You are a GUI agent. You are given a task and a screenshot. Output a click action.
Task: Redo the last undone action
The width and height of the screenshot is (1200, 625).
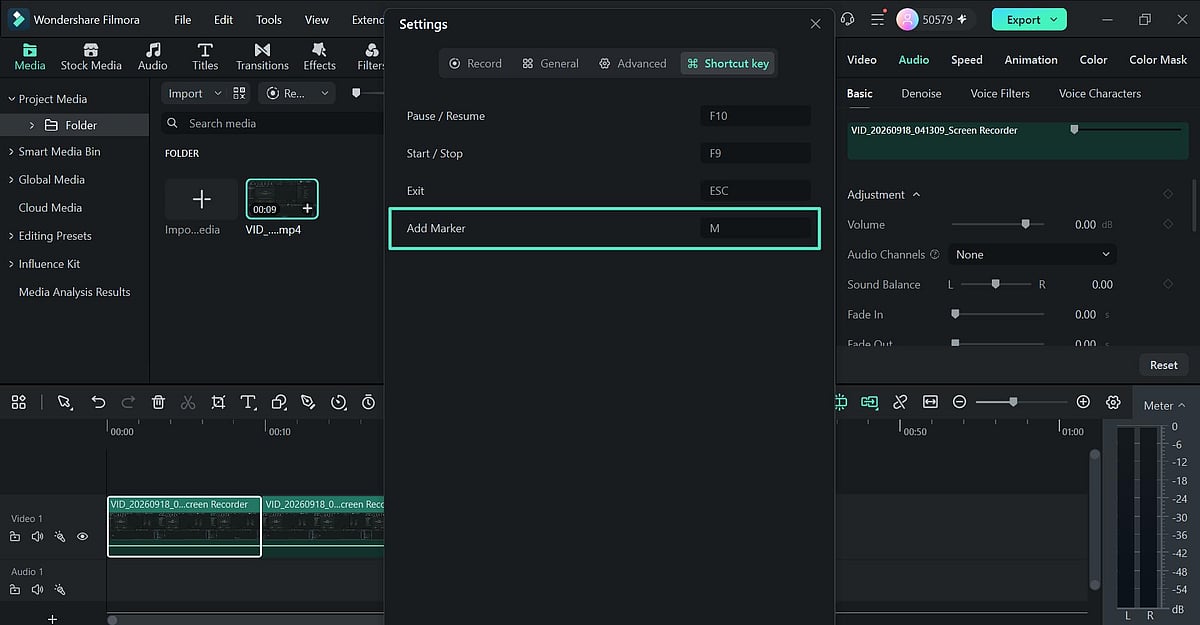[128, 402]
